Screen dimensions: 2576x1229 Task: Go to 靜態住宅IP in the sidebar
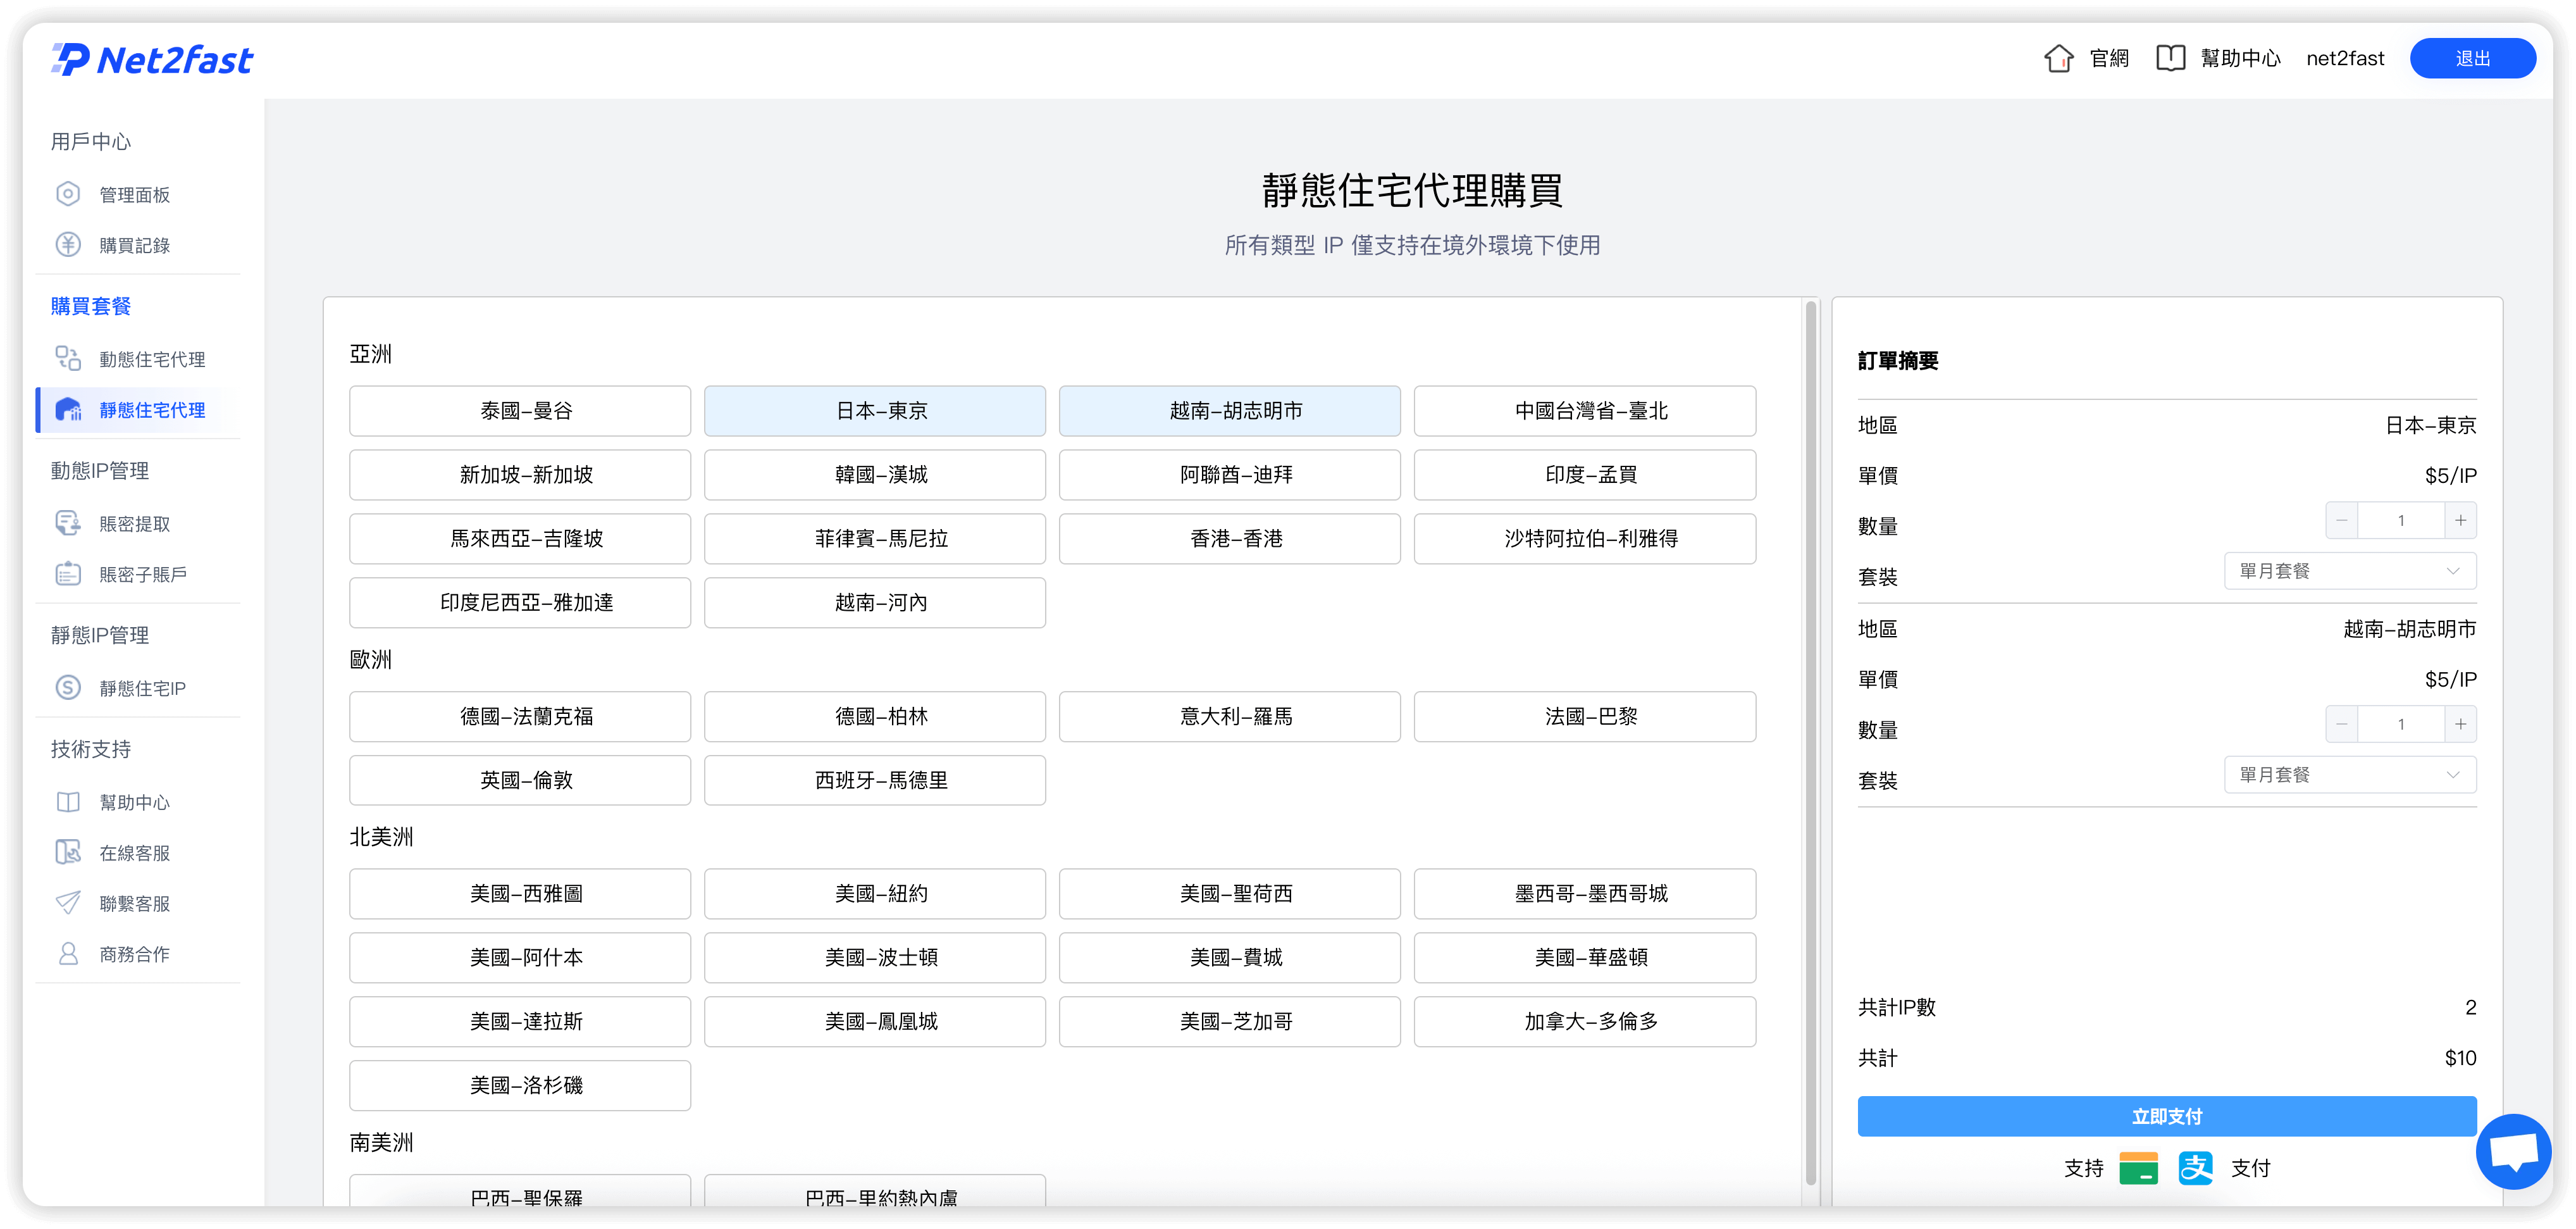click(x=142, y=688)
